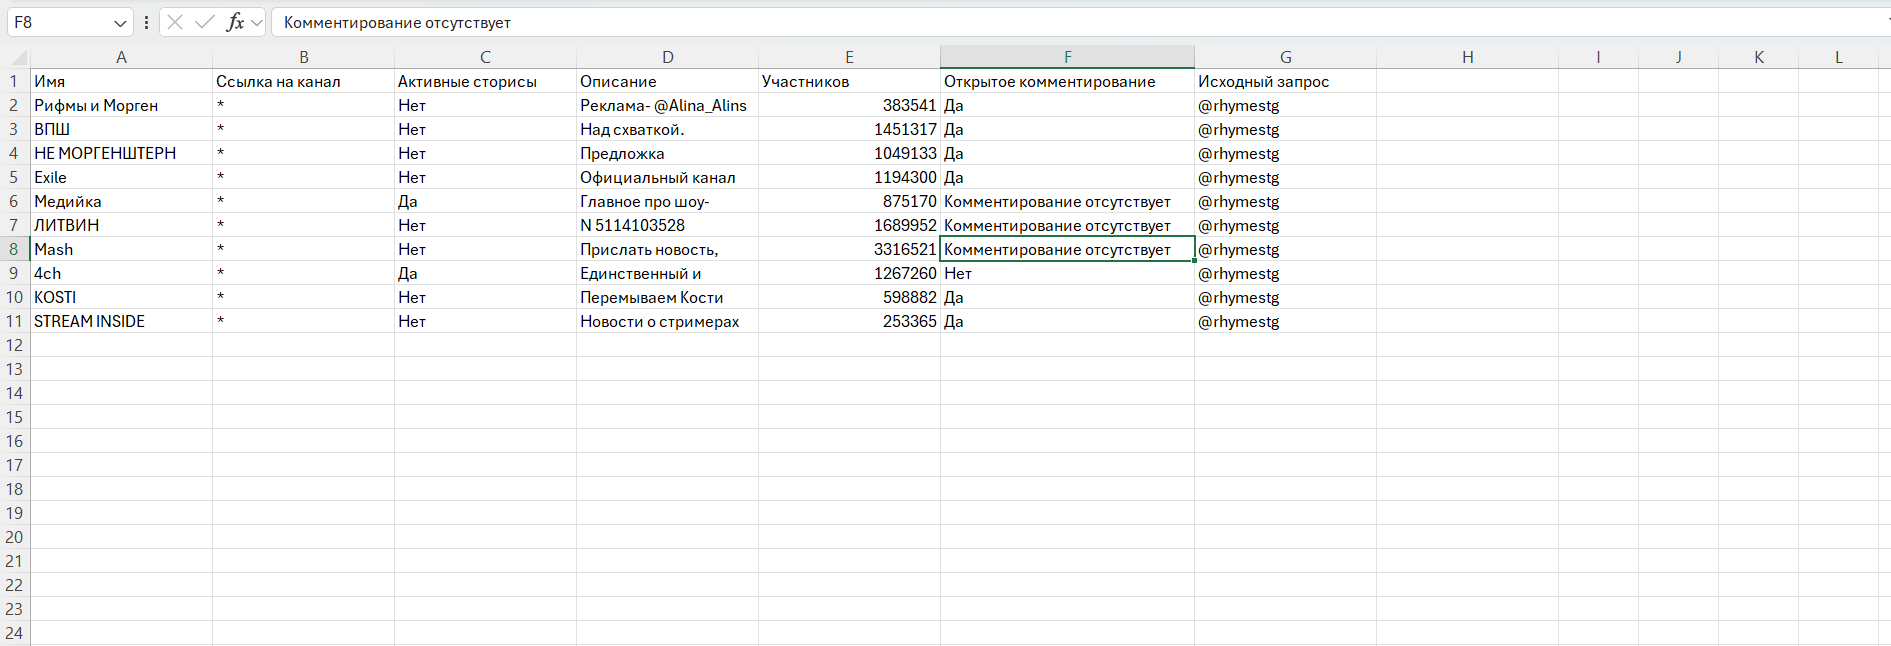1891x646 pixels.
Task: Select the 'Медийка' cell
Action: [121, 201]
